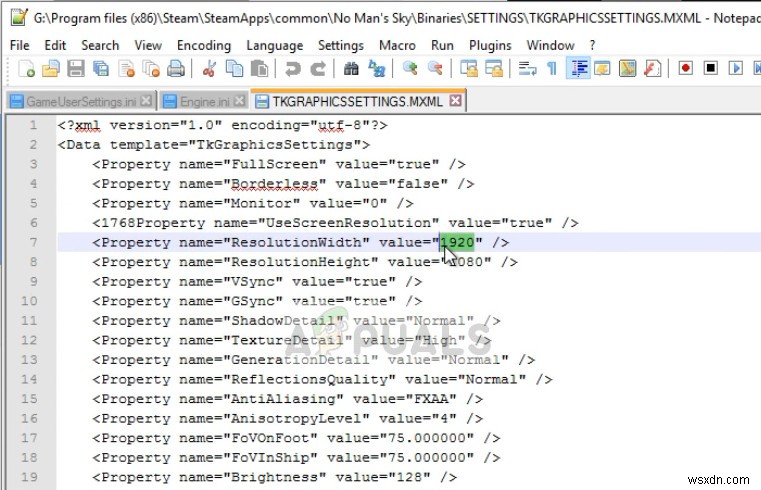The height and width of the screenshot is (490, 761).
Task: Open the Replace dialog icon
Action: coord(377,68)
